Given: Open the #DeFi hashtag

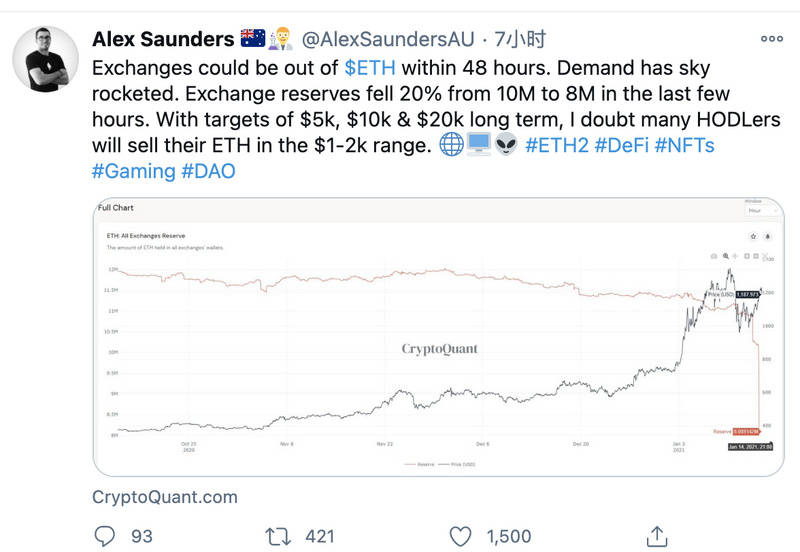Looking at the screenshot, I should 621,145.
